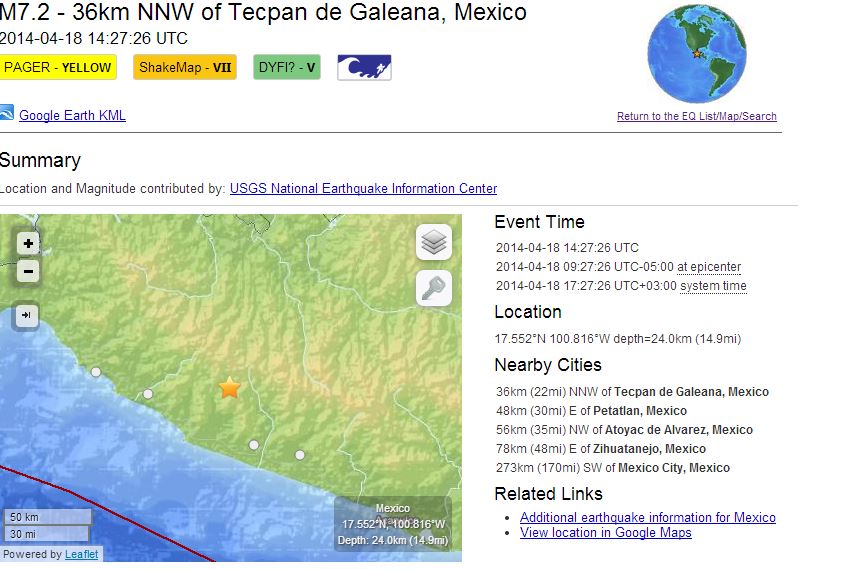Click the tsunami wave icon badge
This screenshot has height=569, width=863.
(x=364, y=68)
